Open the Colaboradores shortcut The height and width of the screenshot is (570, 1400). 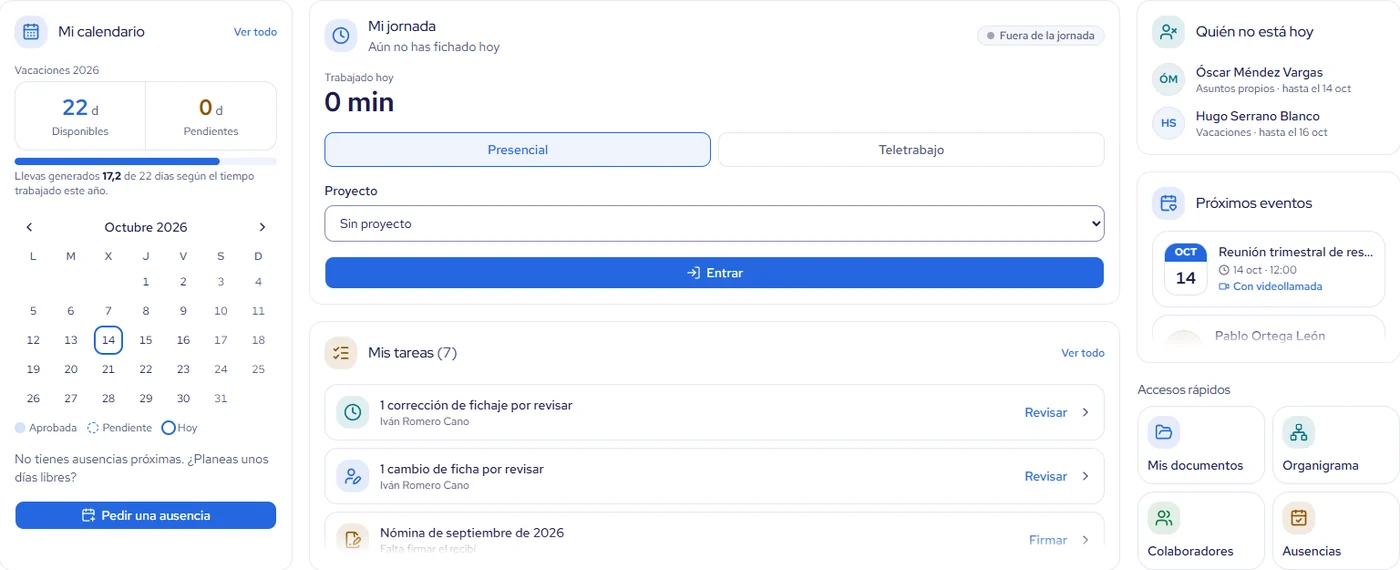(x=1201, y=531)
